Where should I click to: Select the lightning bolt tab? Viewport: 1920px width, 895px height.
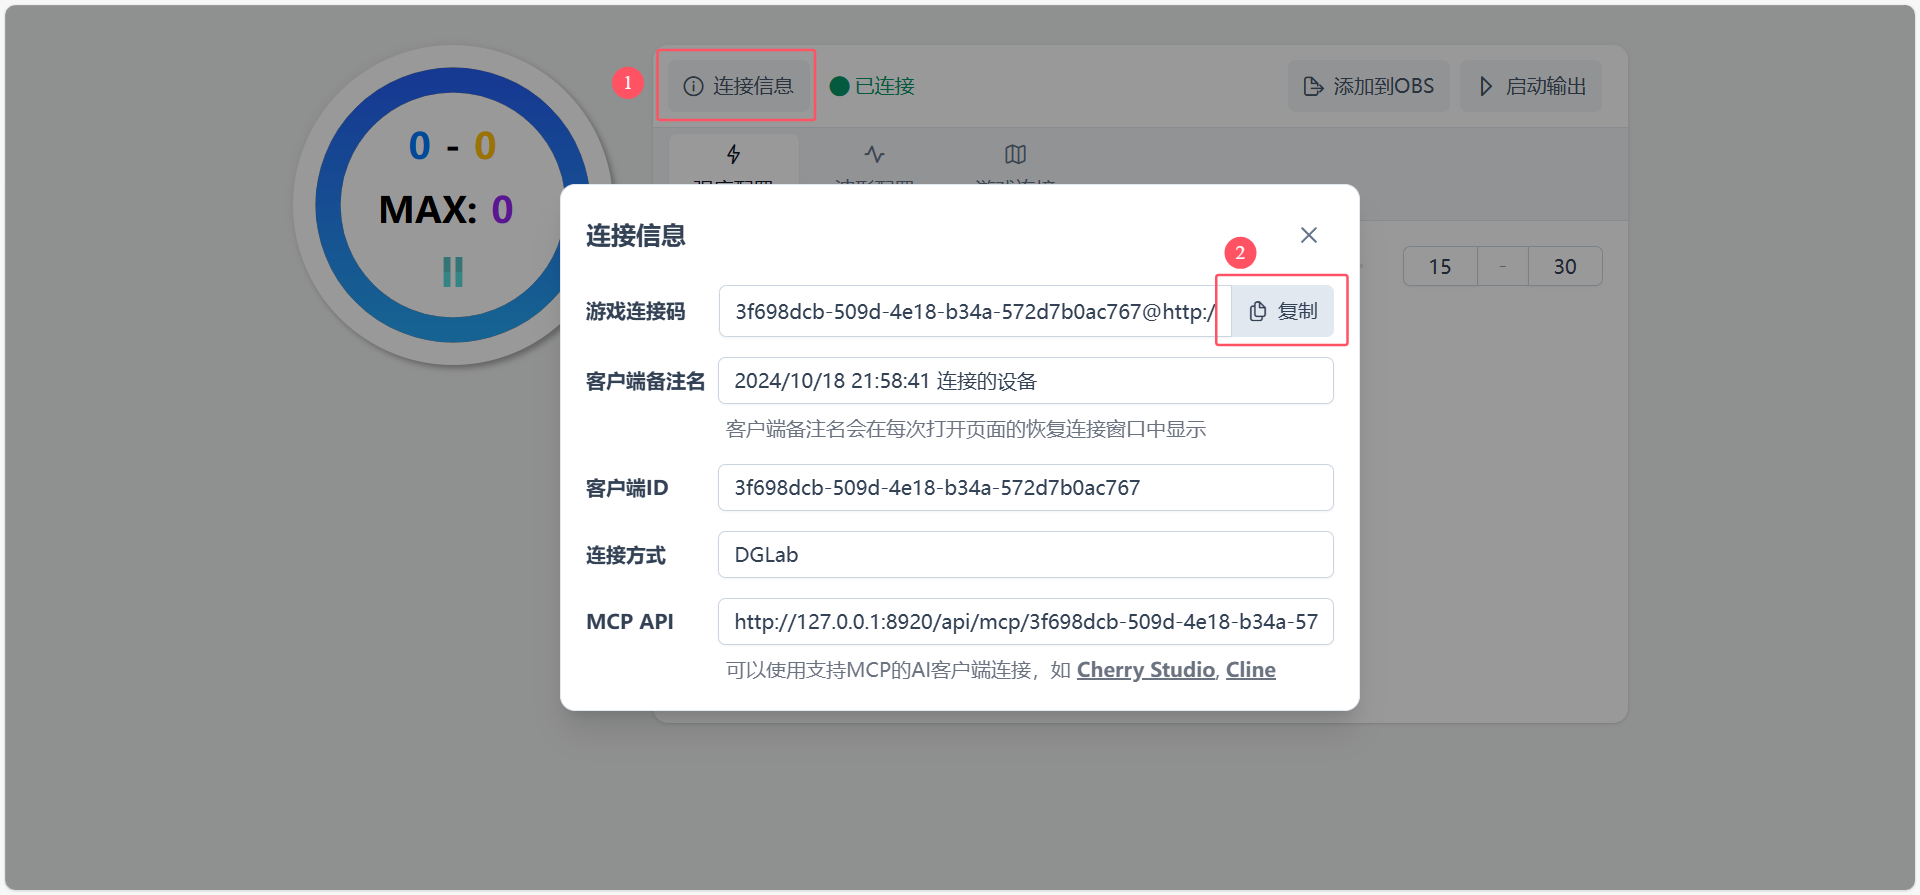pos(734,158)
